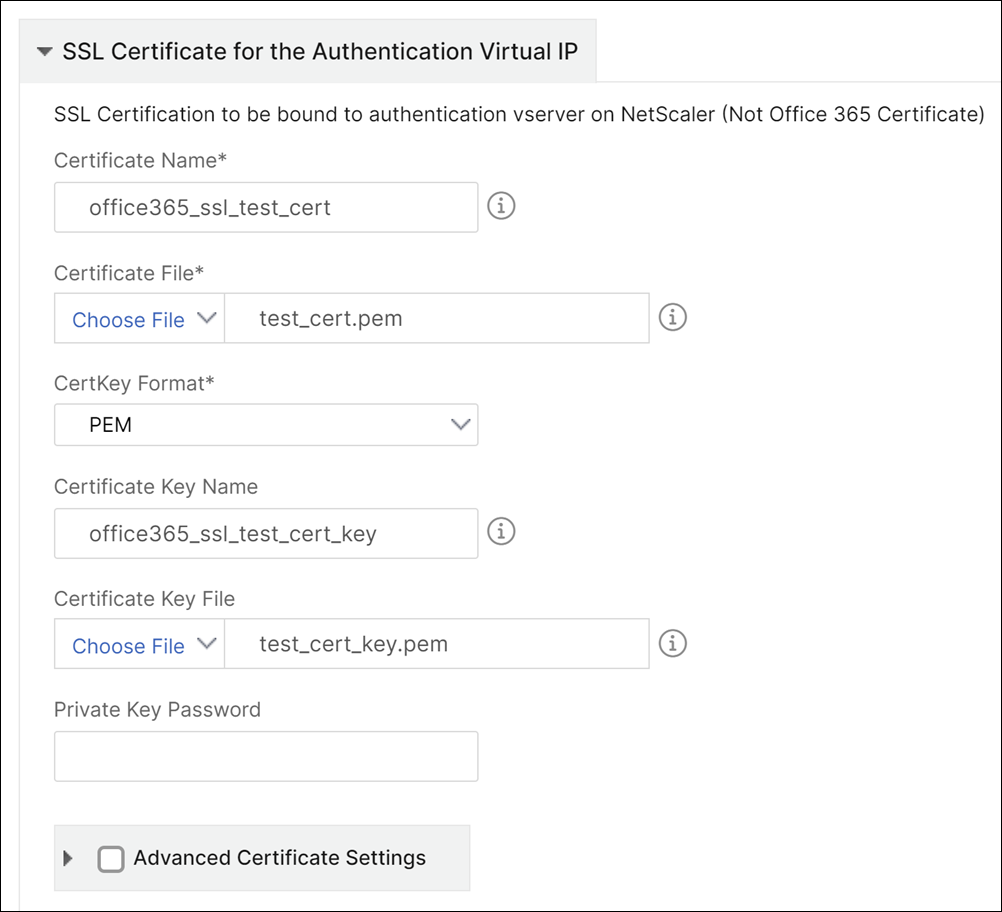Click the Certificate File* label
This screenshot has width=1002, height=912.
(x=128, y=273)
